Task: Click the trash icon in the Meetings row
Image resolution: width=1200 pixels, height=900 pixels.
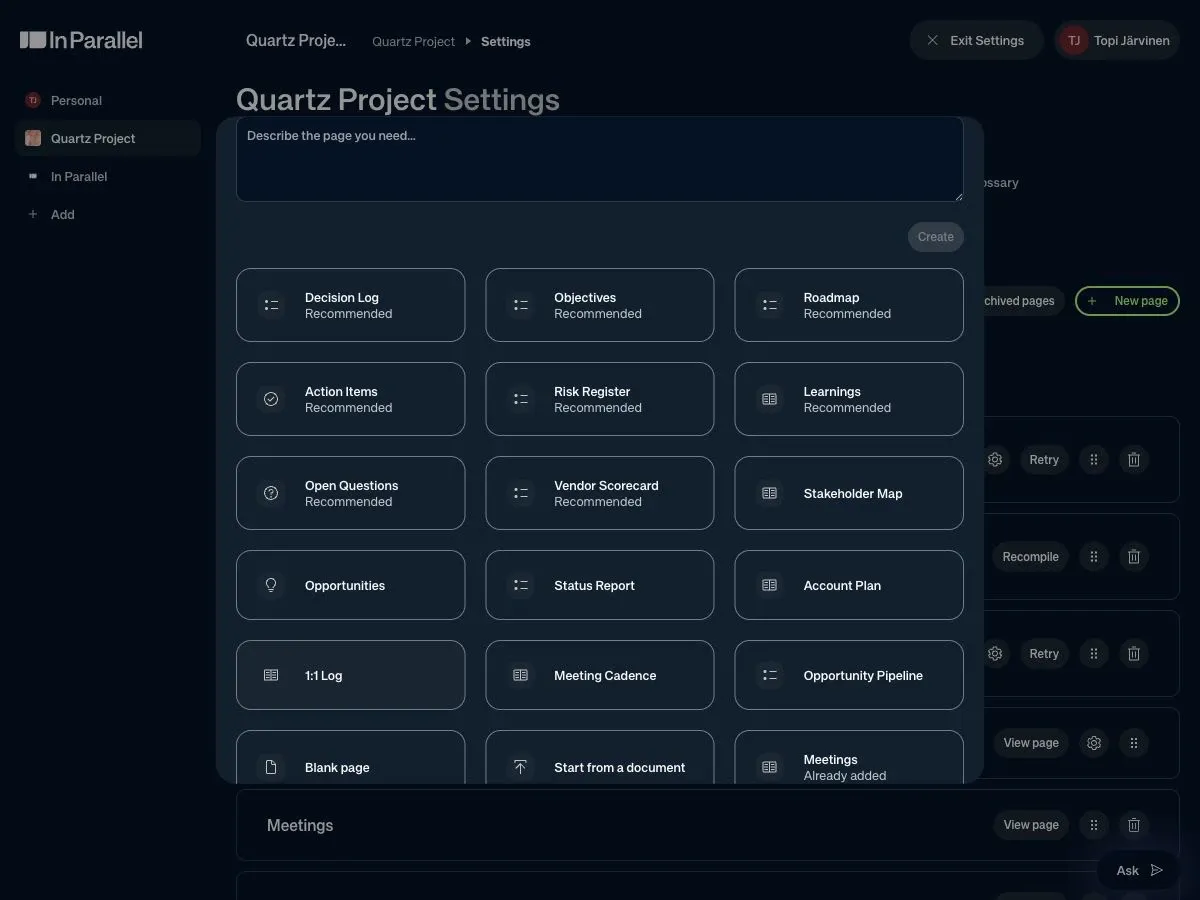Action: [x=1134, y=825]
